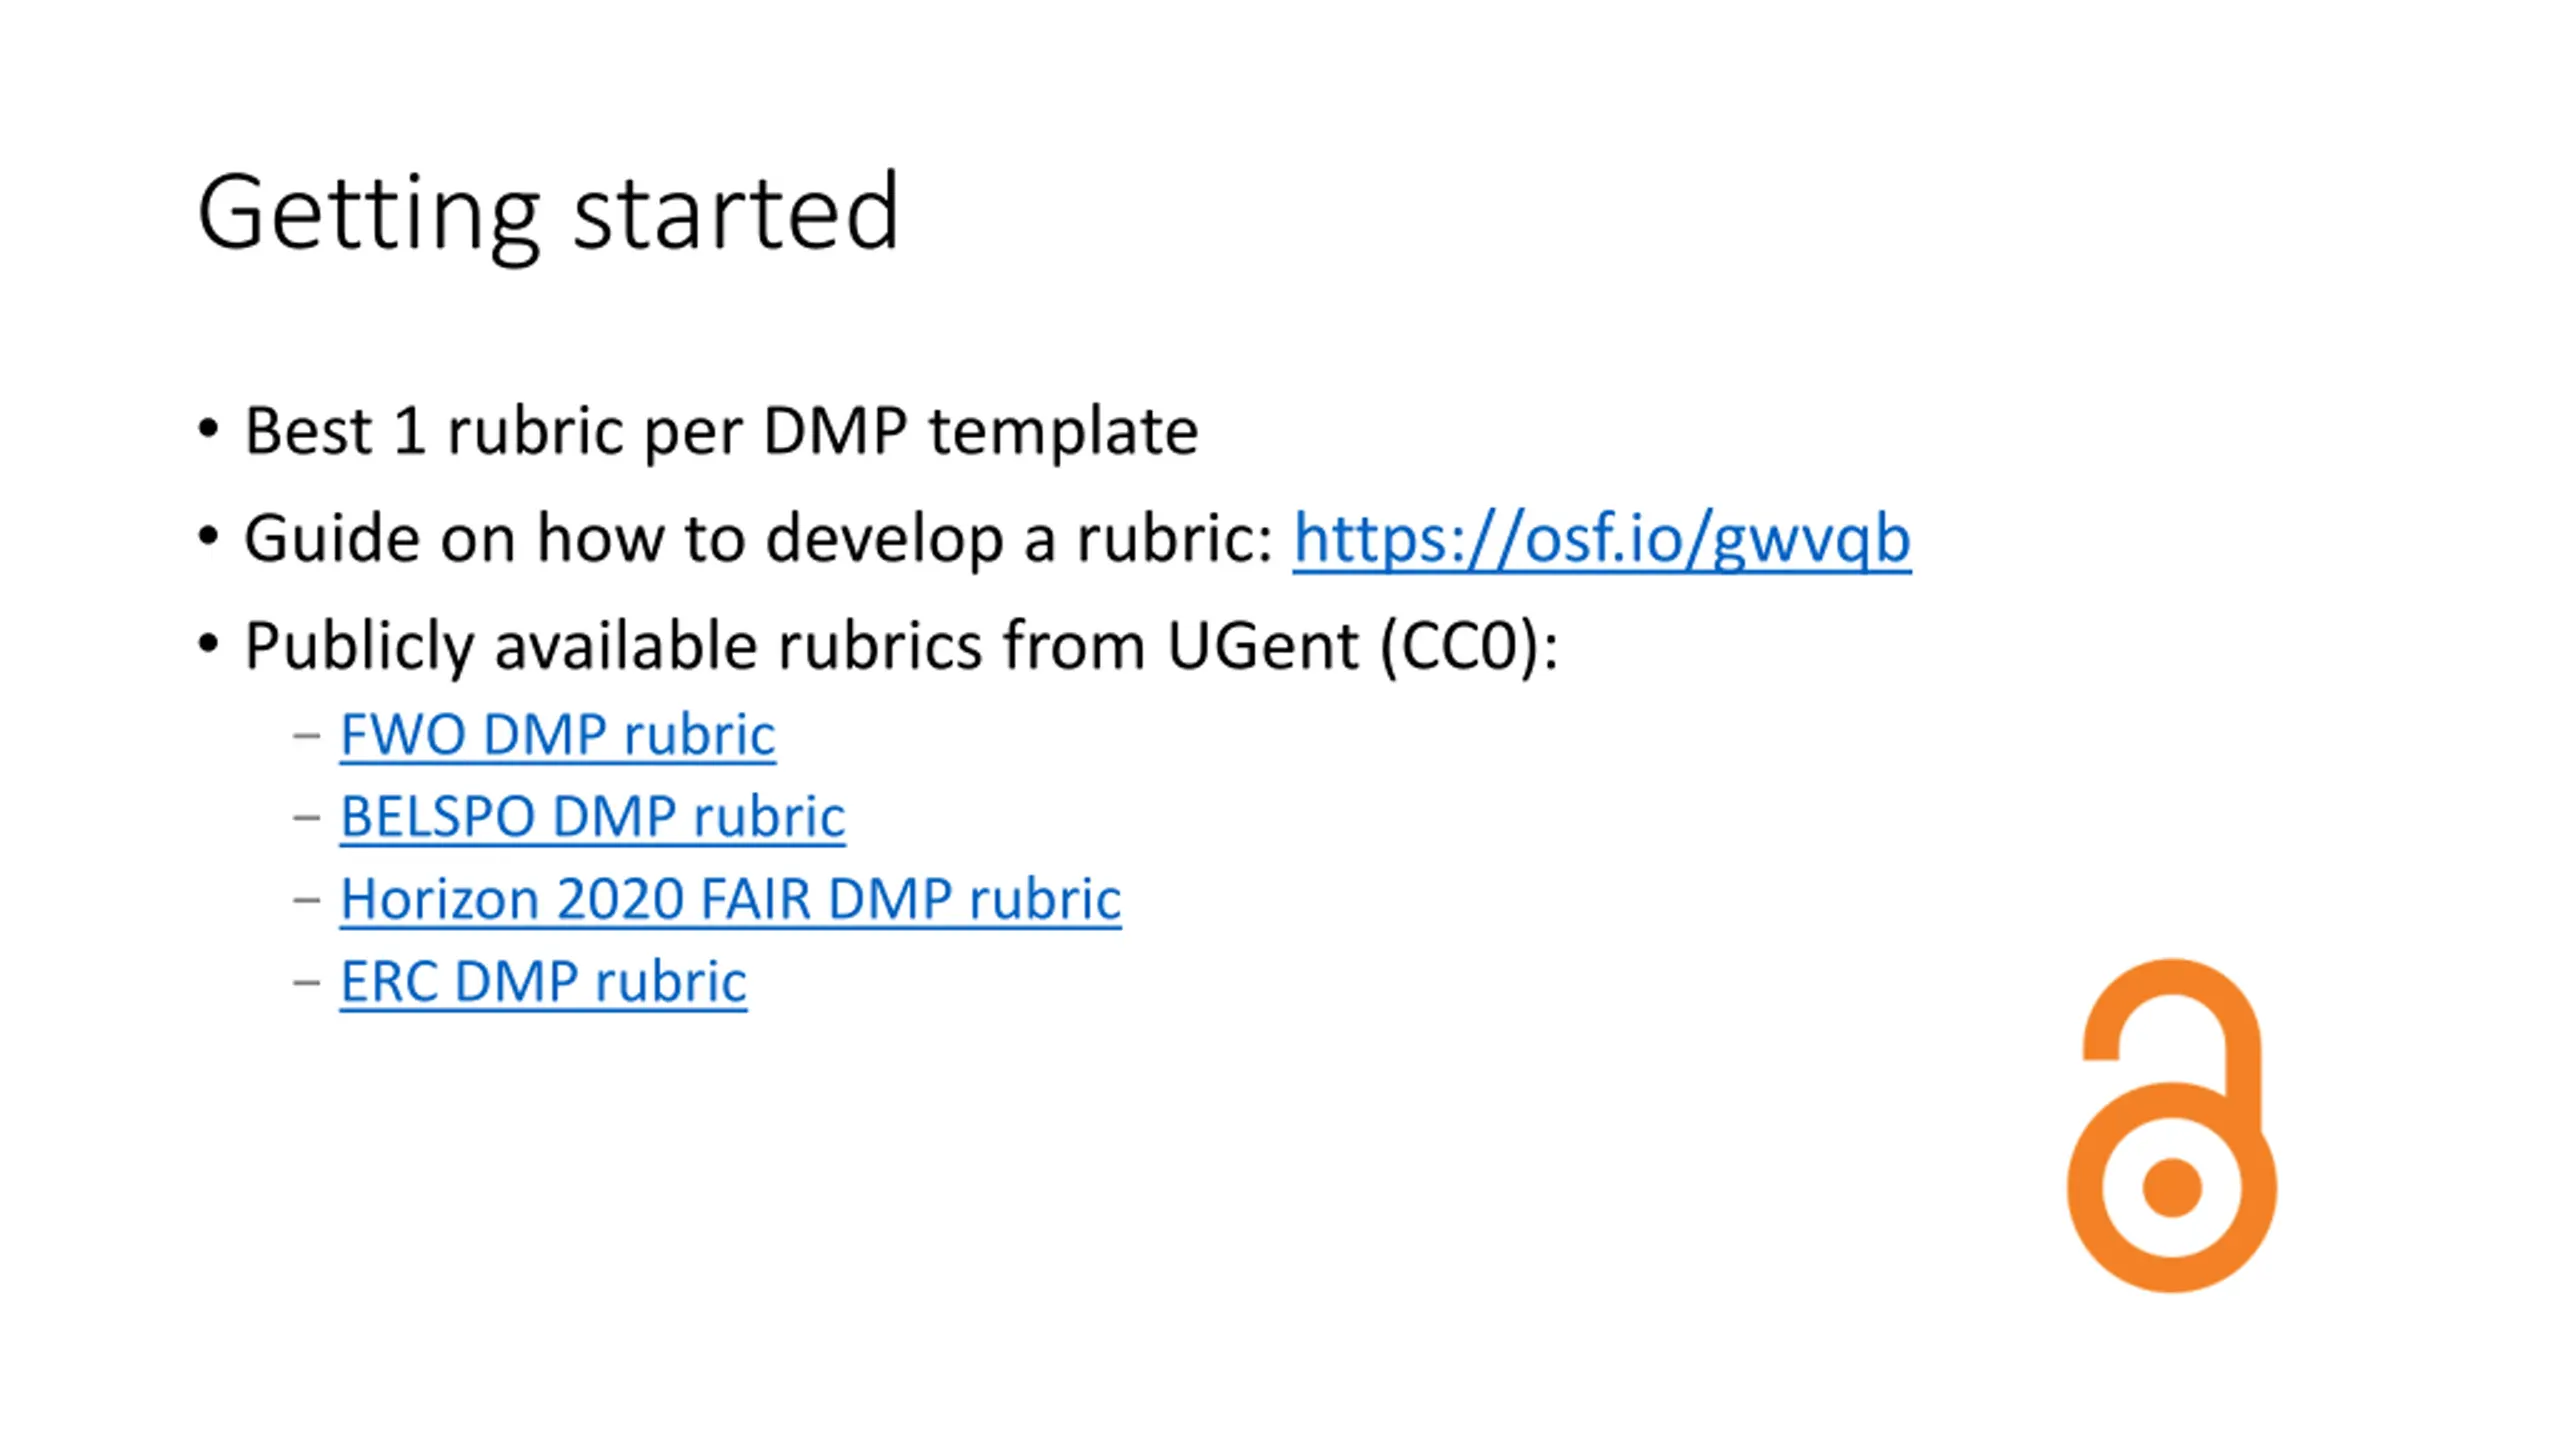
Task: Click the bullet before 'Best 1 rubric'
Action: pos(208,430)
